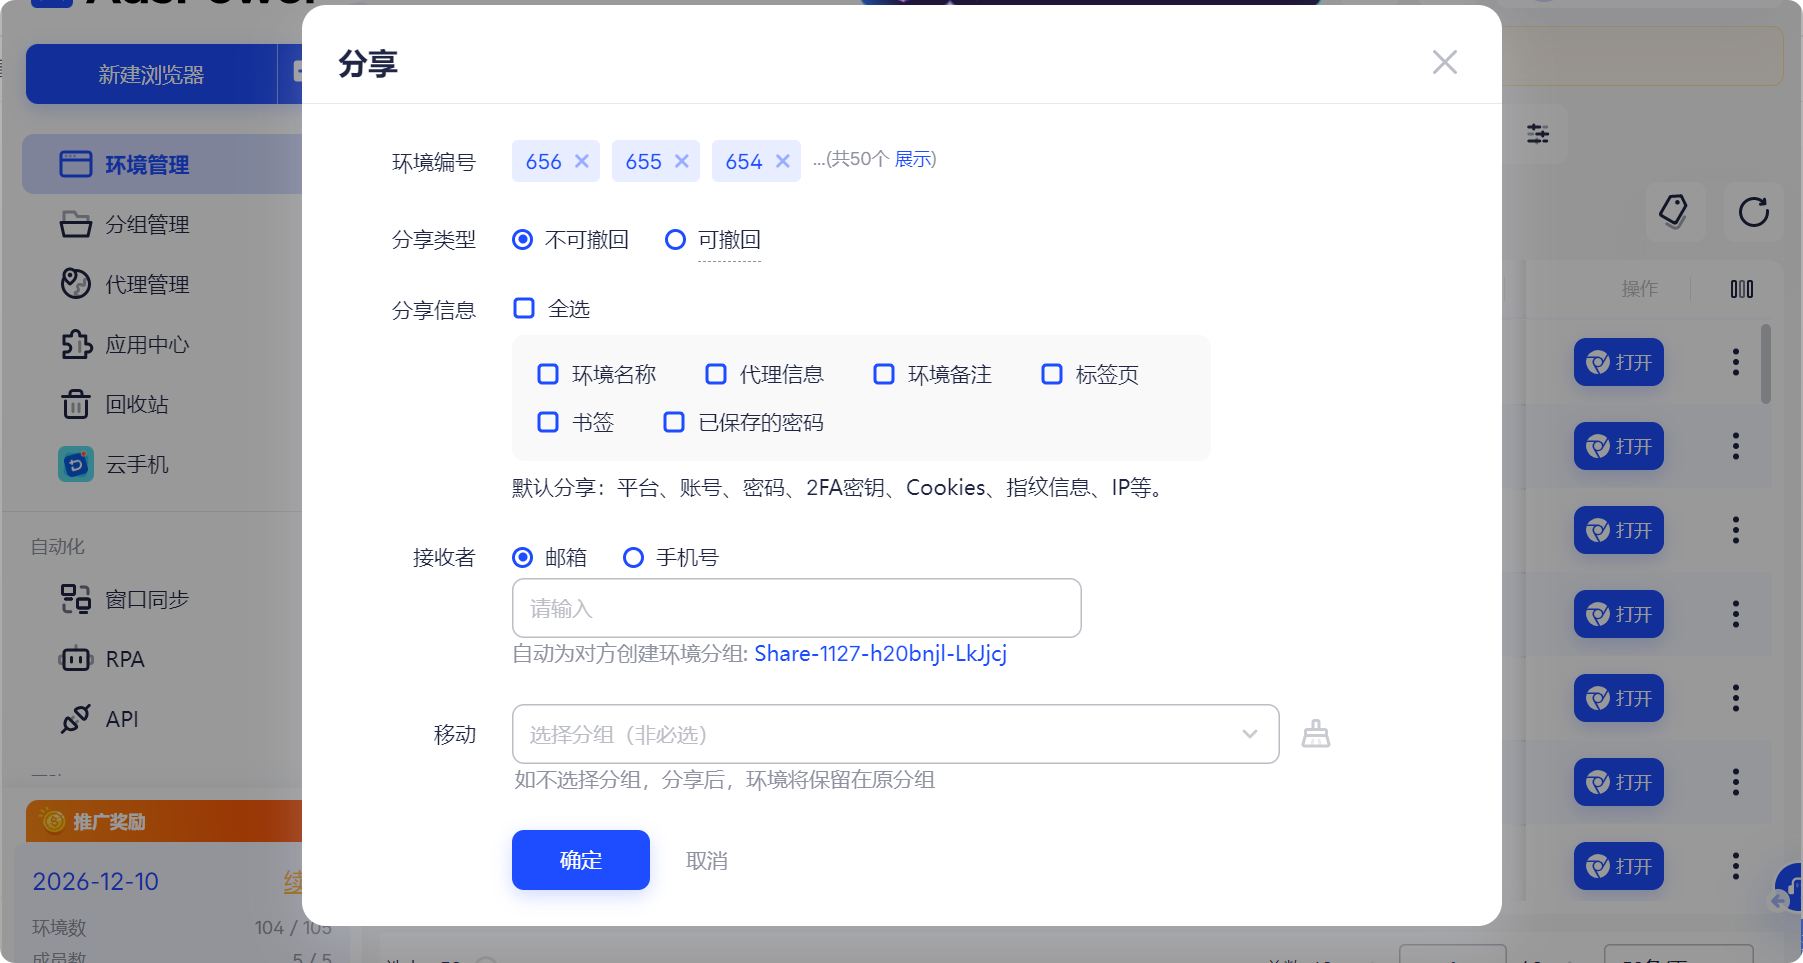Viewport: 1803px width, 963px height.
Task: Click the filter settings icon above the dialog
Action: [1537, 132]
